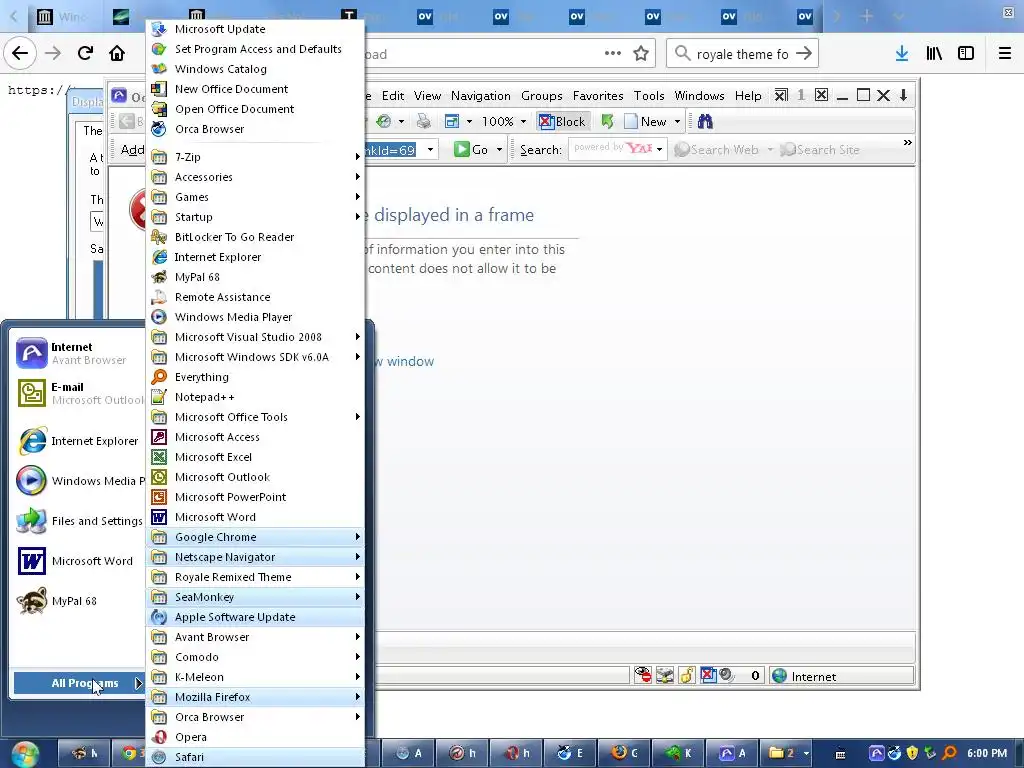This screenshot has height=768, width=1024.
Task: Launch Microsoft Access
Action: tap(255, 437)
